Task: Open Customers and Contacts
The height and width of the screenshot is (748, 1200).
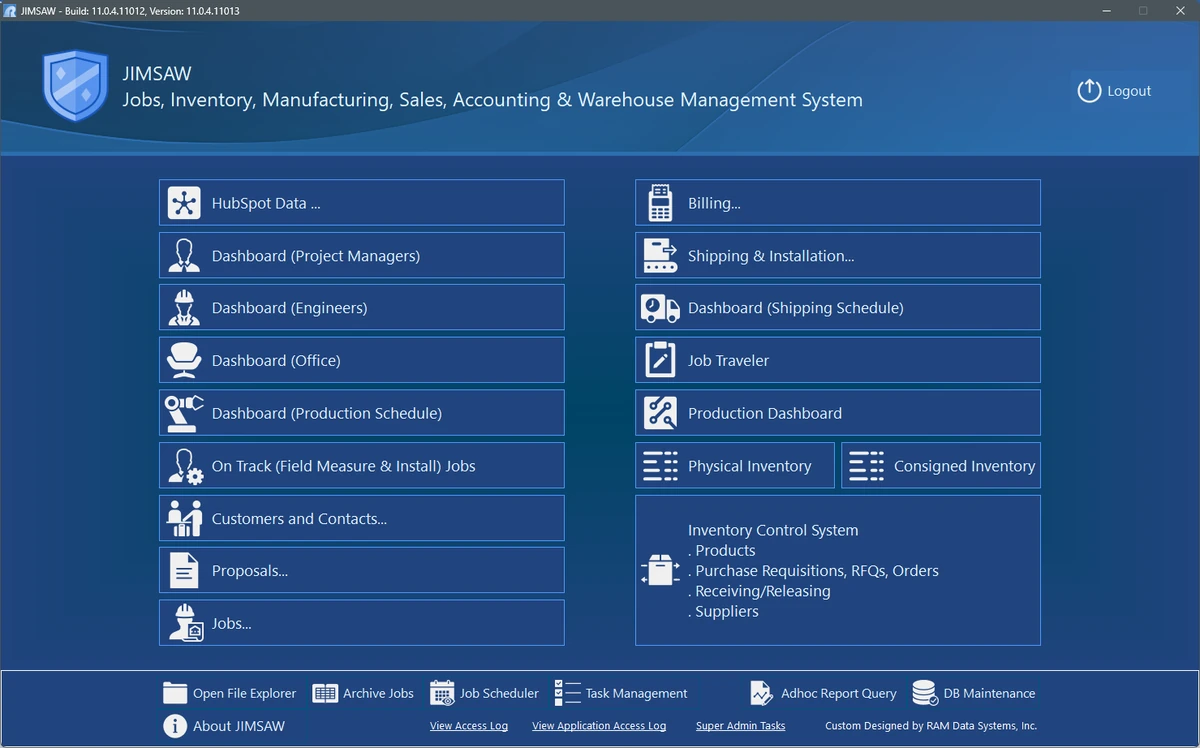Action: [362, 518]
